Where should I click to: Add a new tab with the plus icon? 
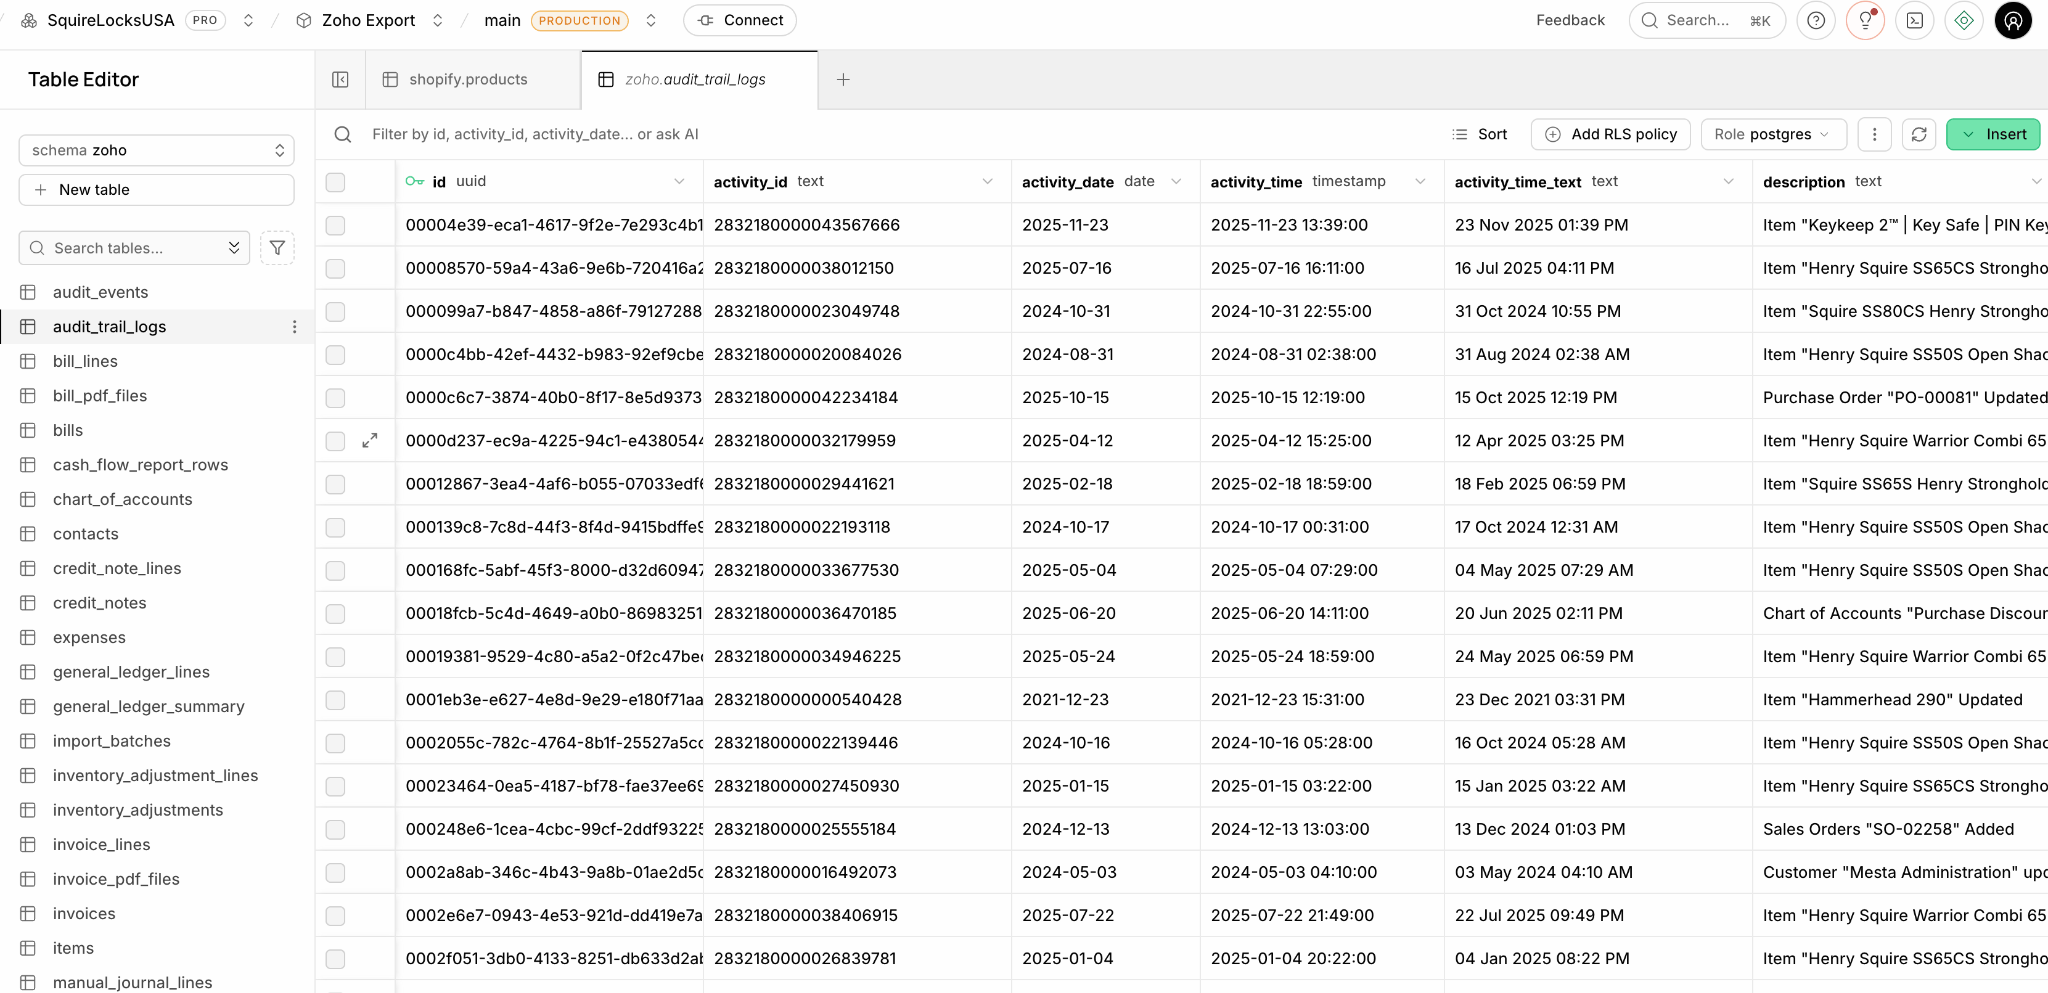coord(843,79)
